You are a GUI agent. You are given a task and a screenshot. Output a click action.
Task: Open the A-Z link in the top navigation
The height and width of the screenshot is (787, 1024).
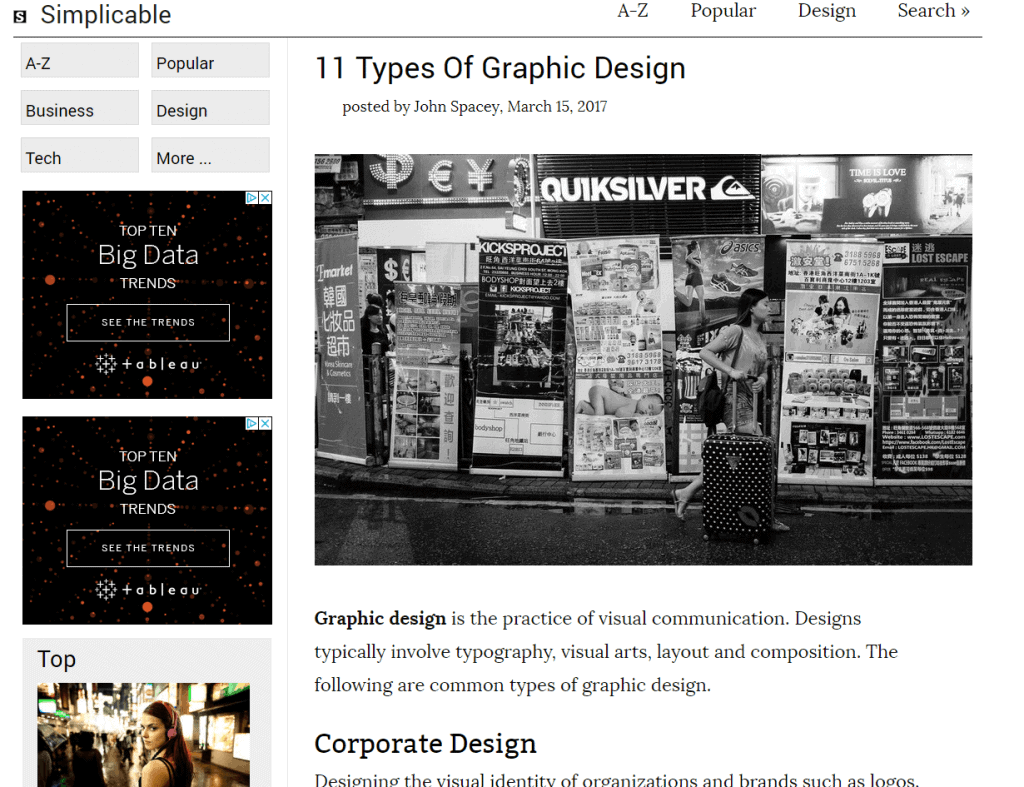point(632,11)
